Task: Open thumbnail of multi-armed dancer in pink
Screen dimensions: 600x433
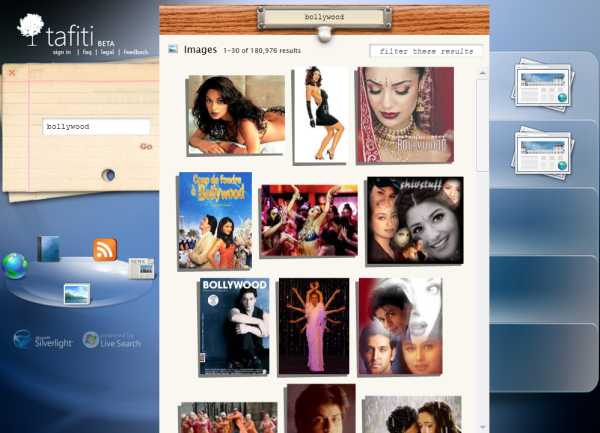Action: (x=314, y=326)
